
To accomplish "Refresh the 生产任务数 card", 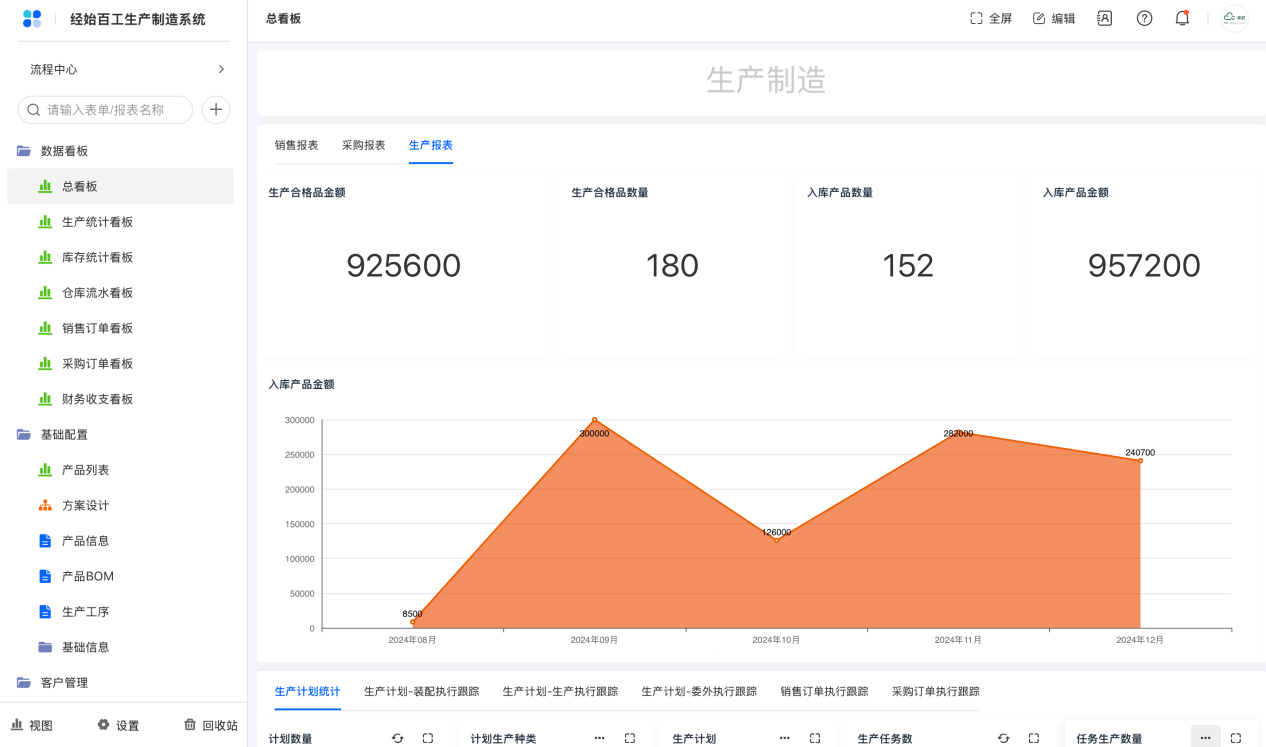I will 1003,738.
